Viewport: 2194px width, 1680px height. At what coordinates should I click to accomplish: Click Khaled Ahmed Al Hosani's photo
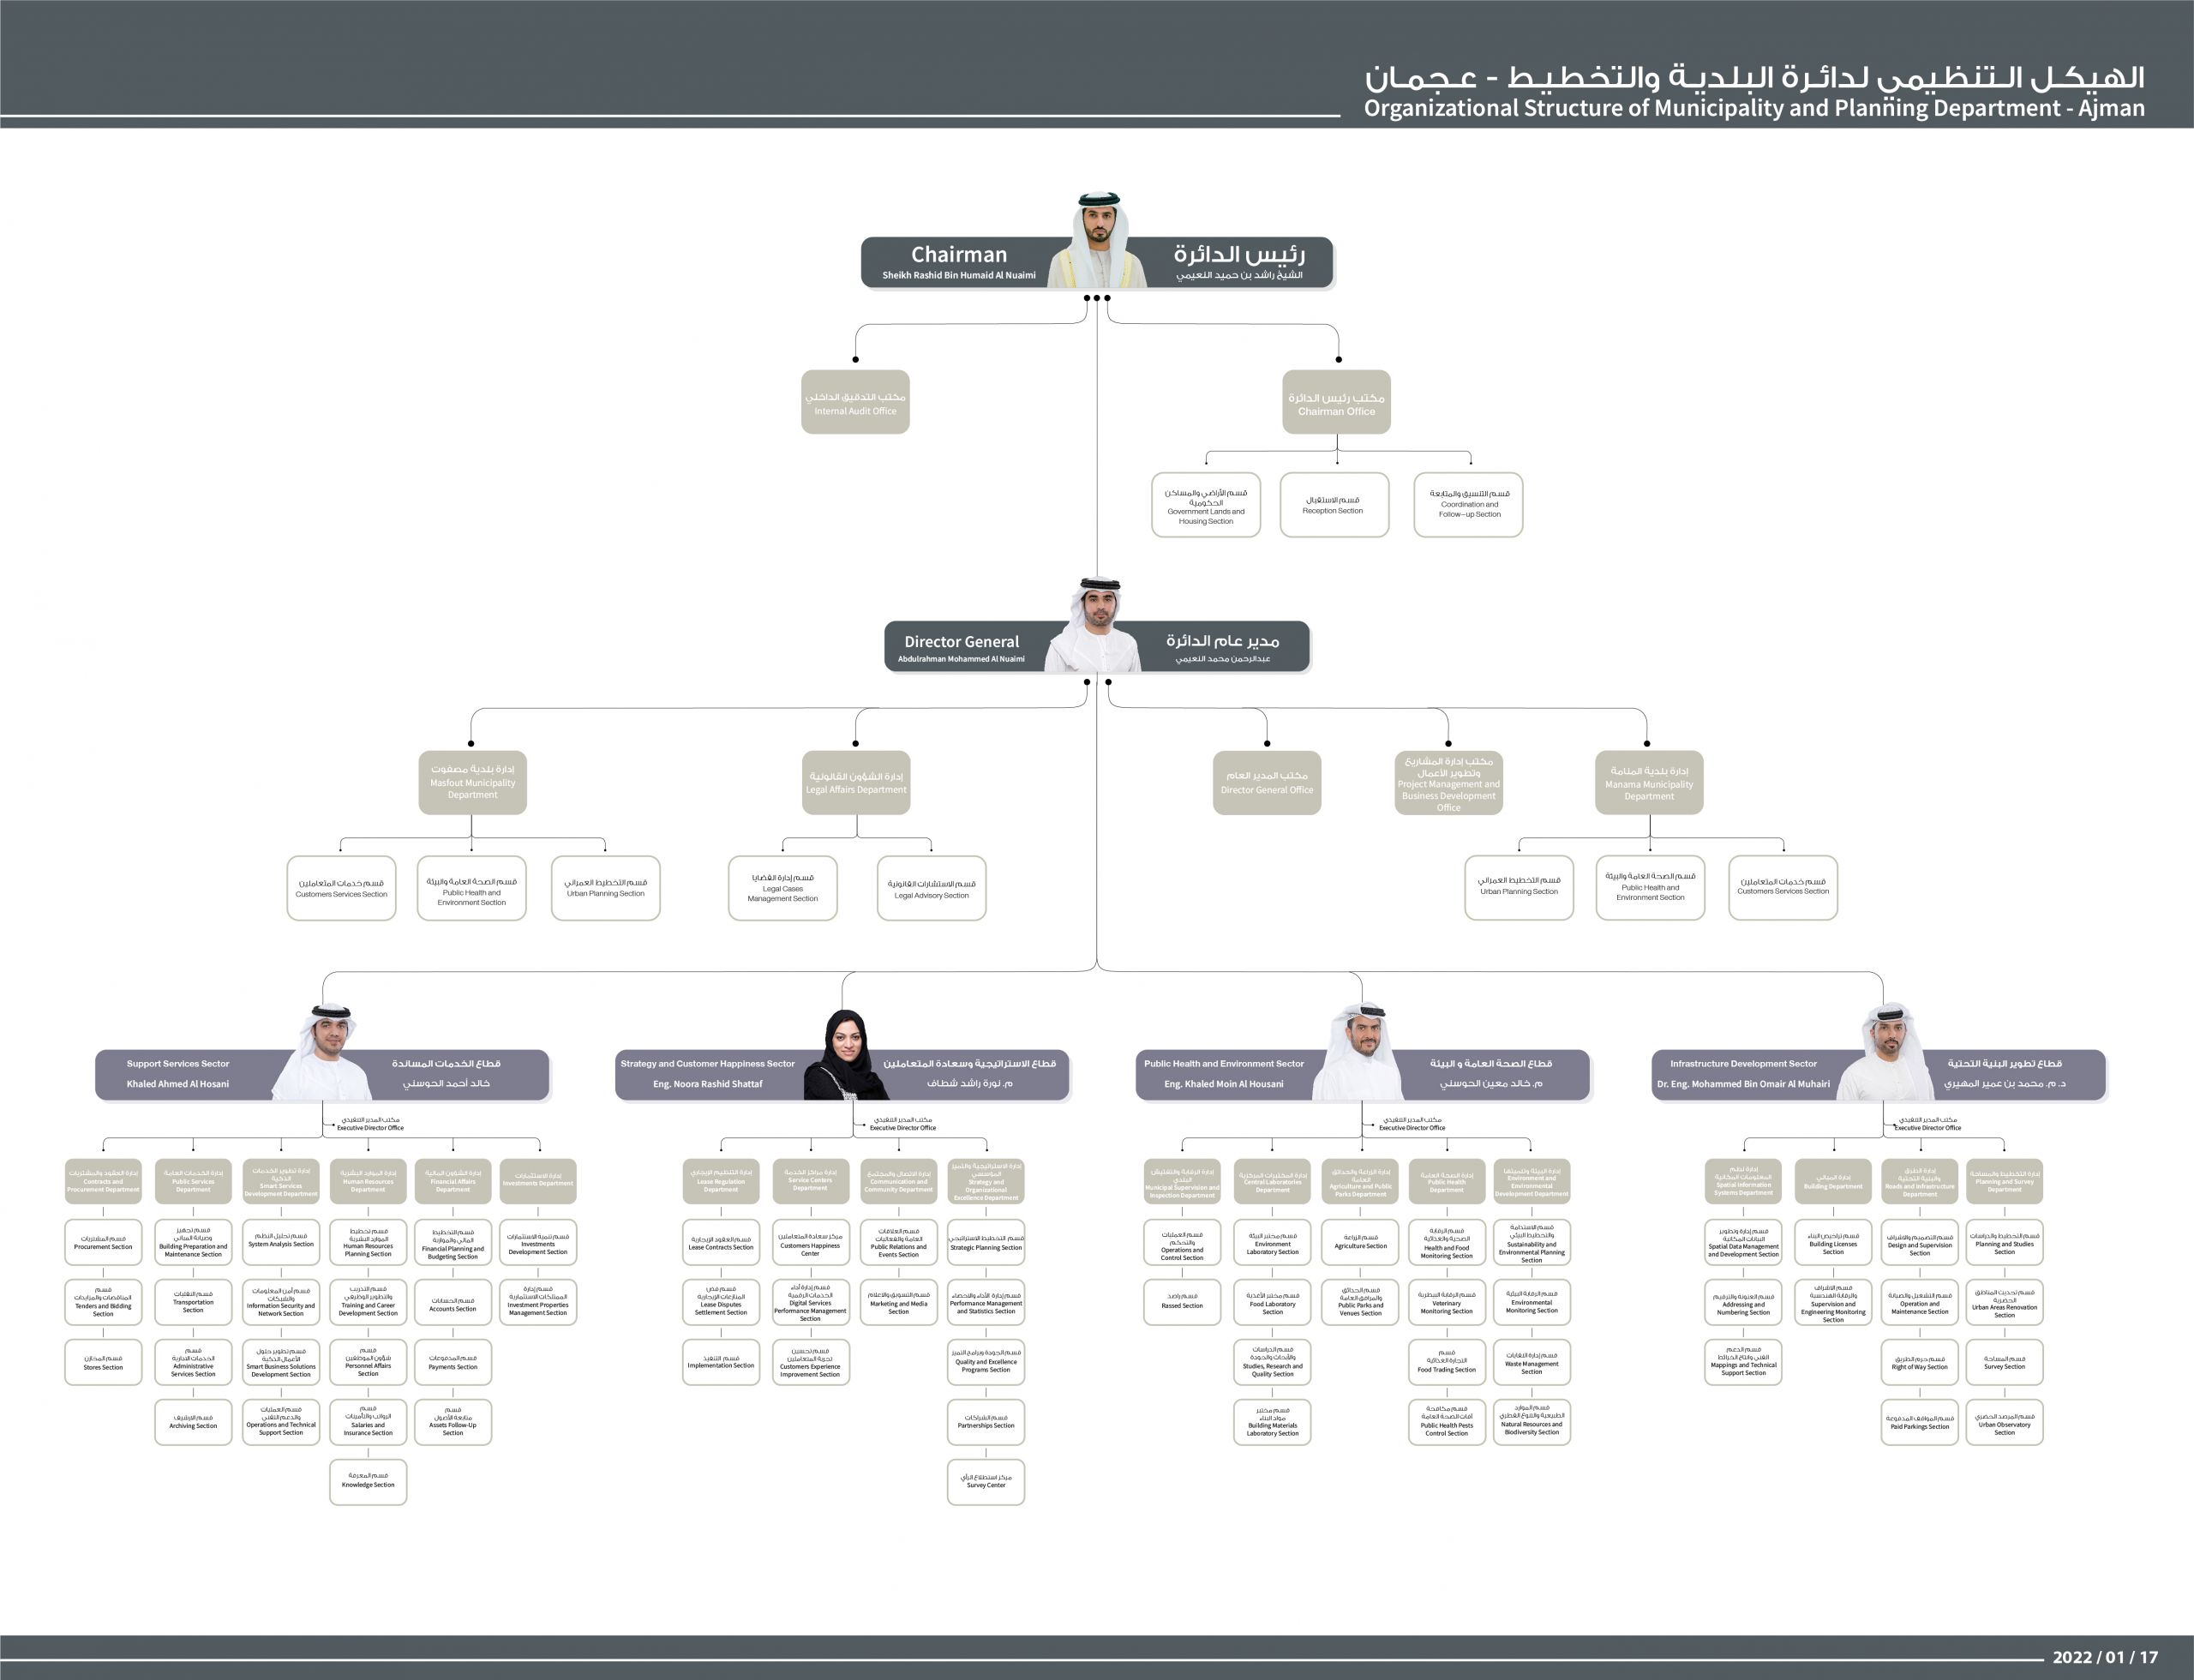(x=323, y=1052)
